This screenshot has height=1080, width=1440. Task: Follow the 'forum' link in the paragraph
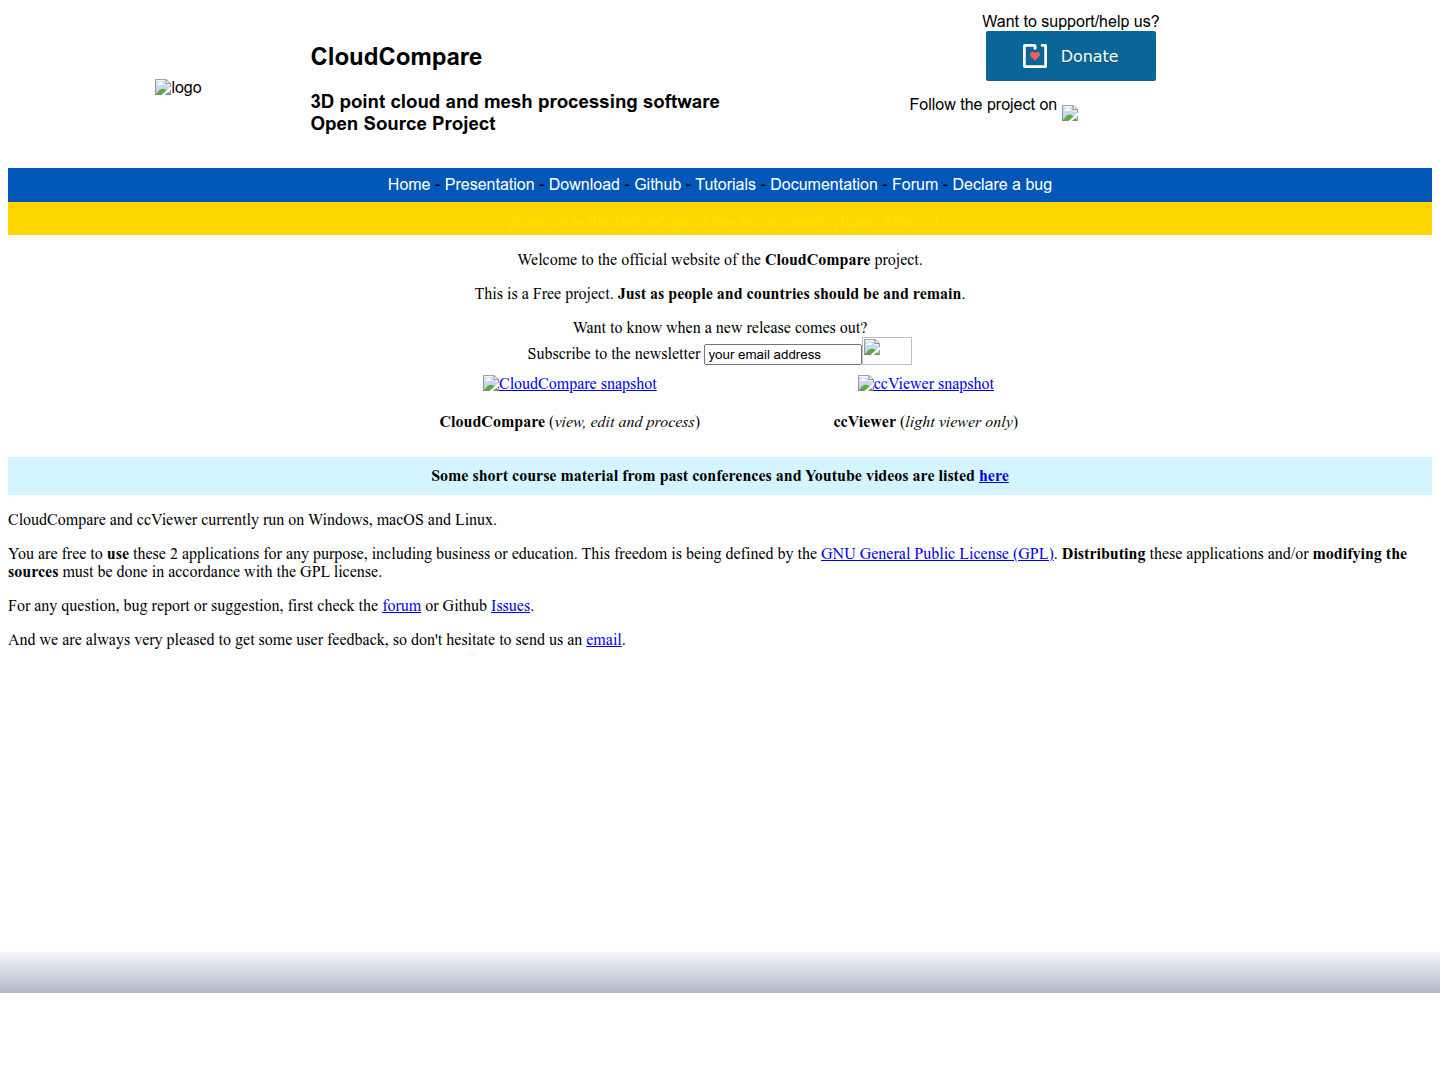coord(402,606)
